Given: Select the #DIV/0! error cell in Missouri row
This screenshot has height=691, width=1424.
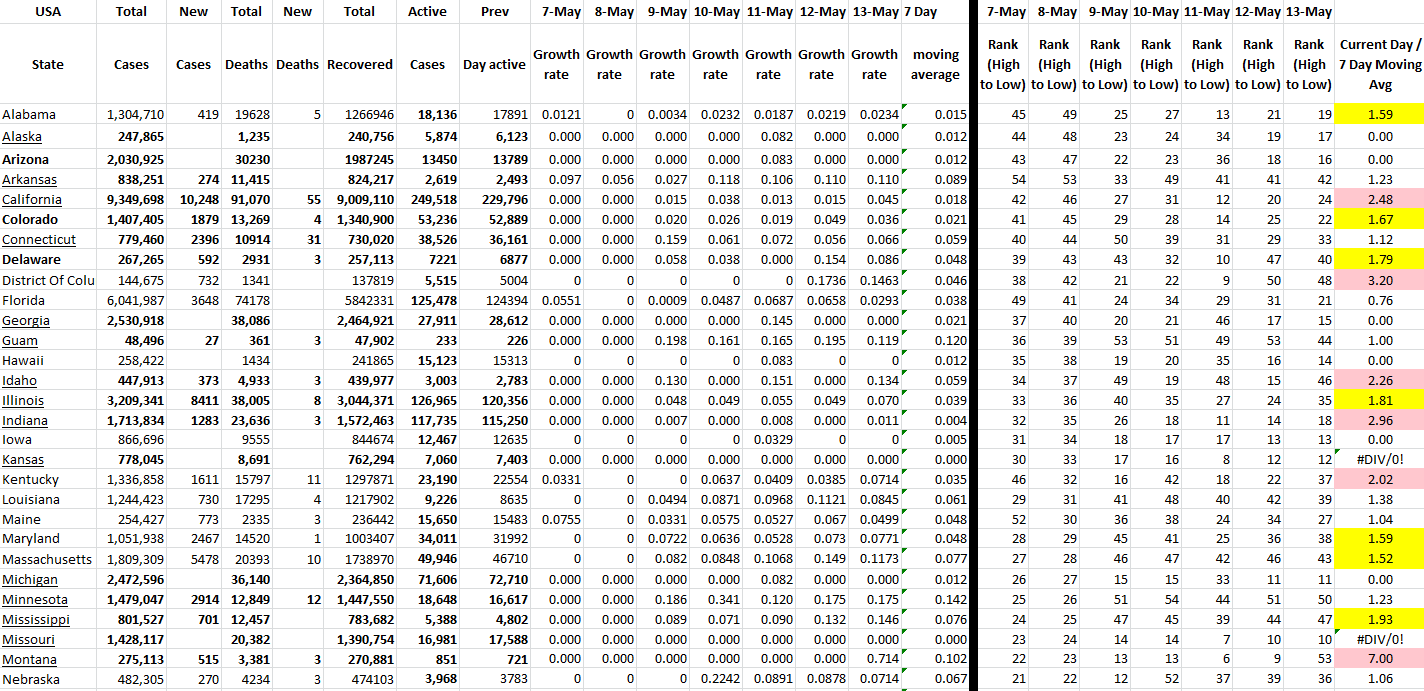Looking at the screenshot, I should pos(1379,640).
